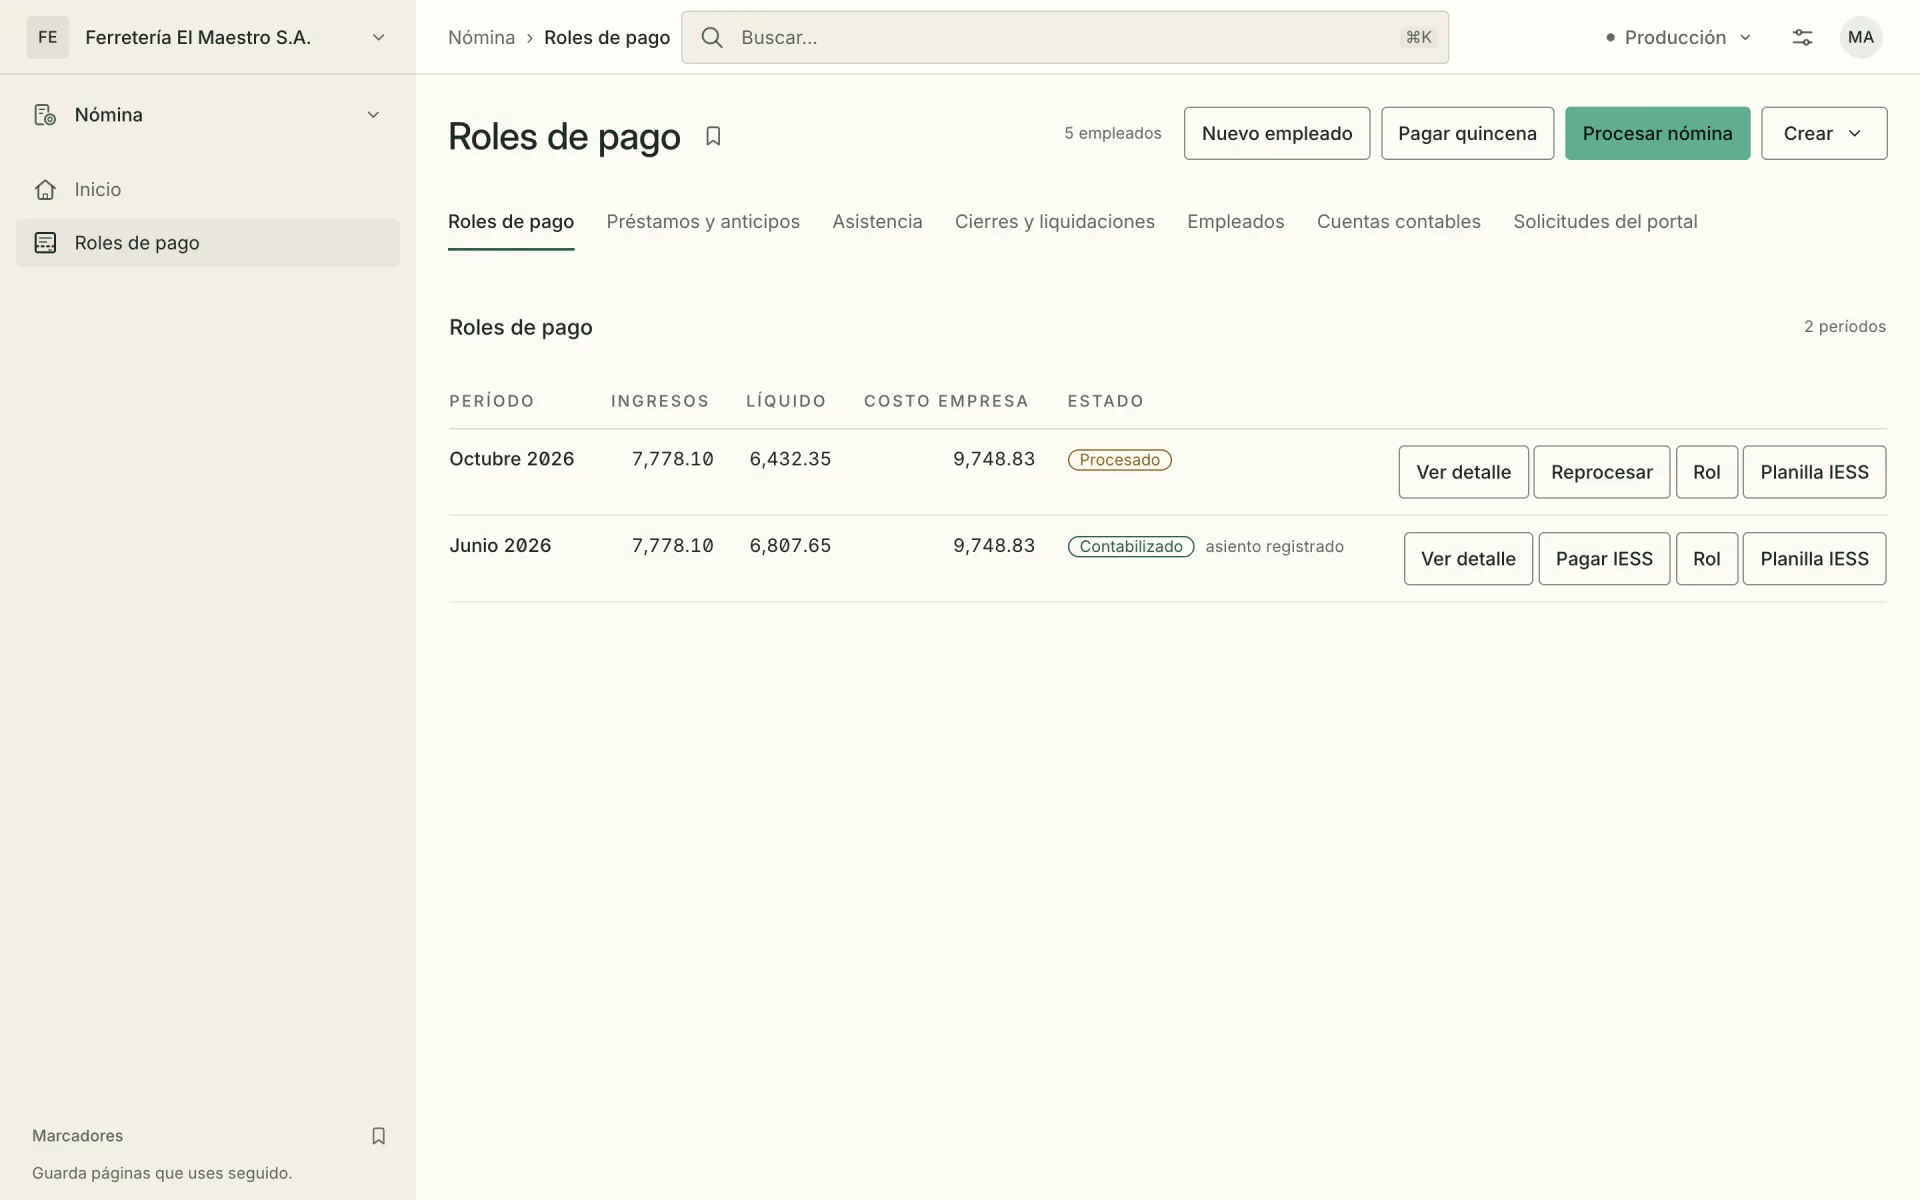Open the display settings sliders icon
This screenshot has width=1920, height=1200.
click(x=1802, y=37)
